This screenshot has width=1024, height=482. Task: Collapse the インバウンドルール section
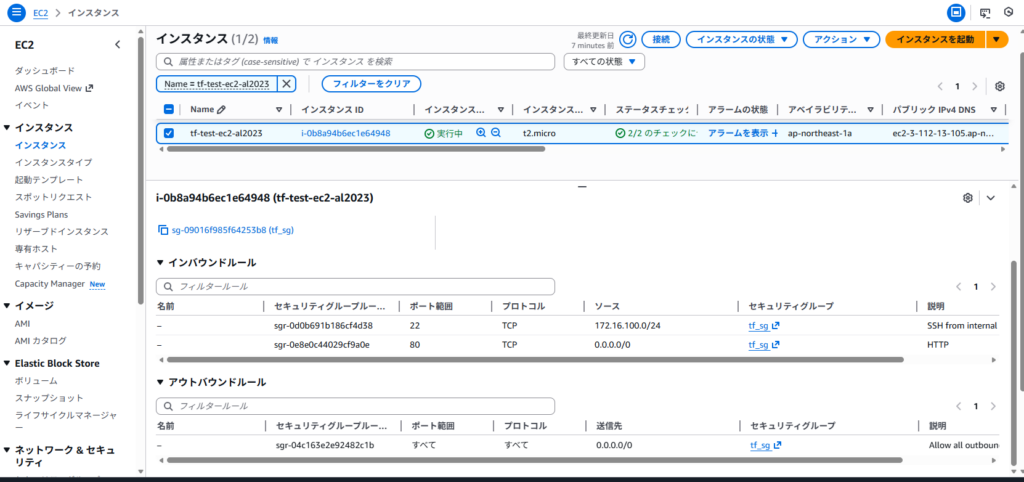pos(161,262)
